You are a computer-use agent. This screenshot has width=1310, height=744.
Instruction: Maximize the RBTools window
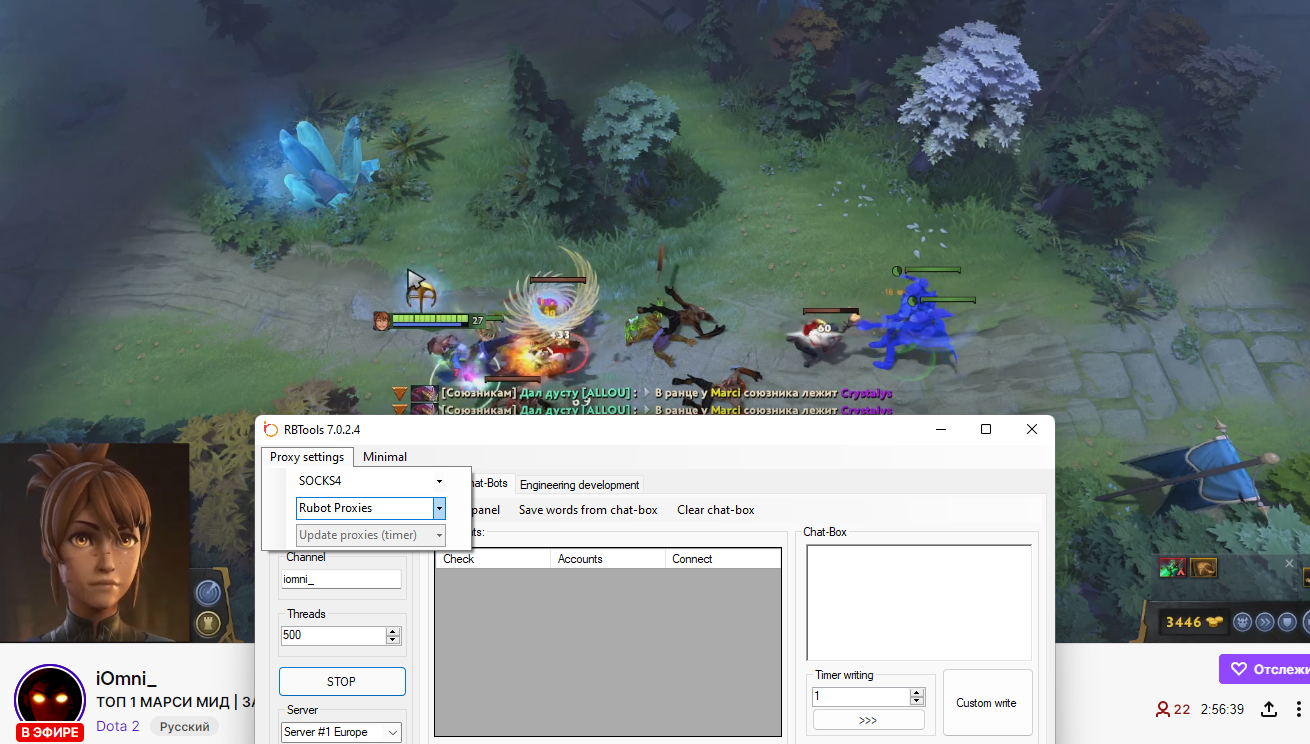coord(985,430)
